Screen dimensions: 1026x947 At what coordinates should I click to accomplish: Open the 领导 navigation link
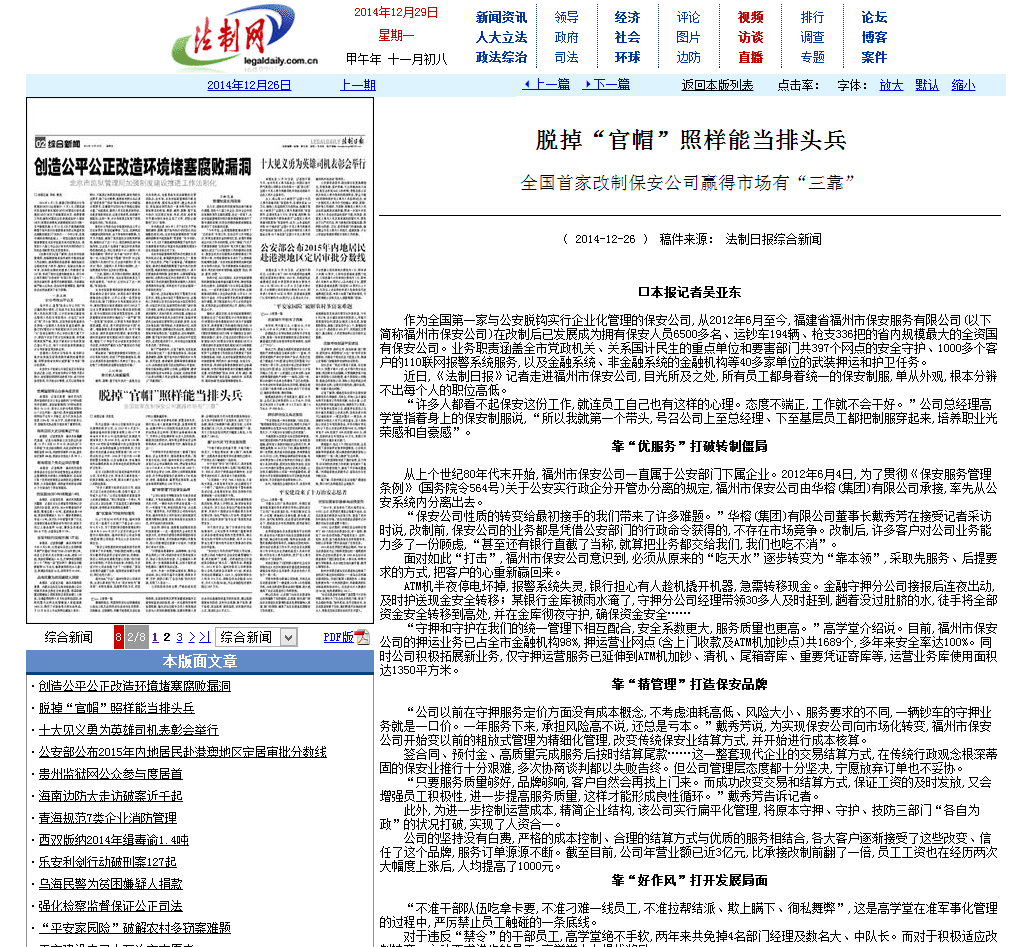pyautogui.click(x=566, y=18)
